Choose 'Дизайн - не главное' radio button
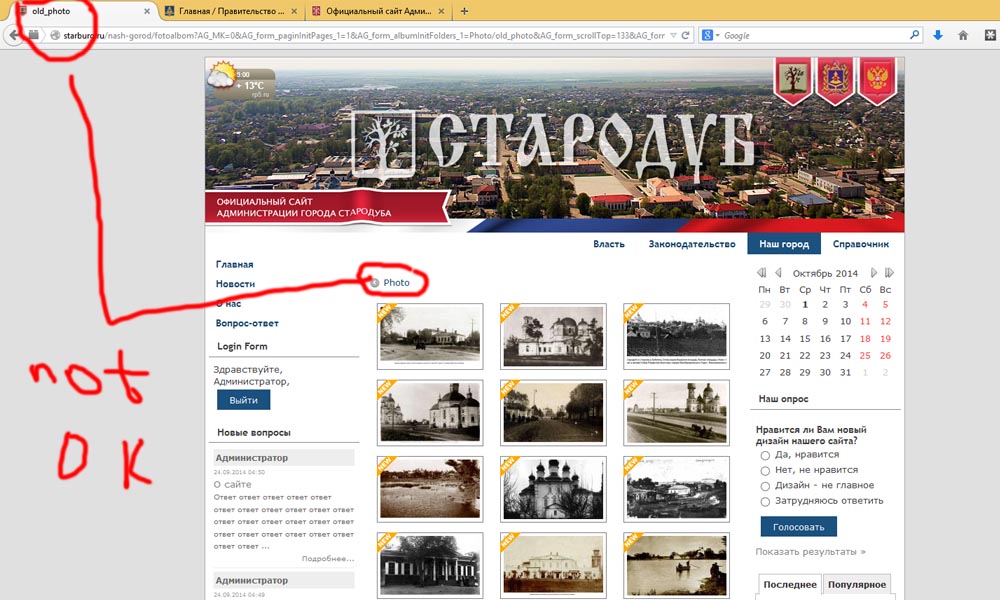 [765, 486]
